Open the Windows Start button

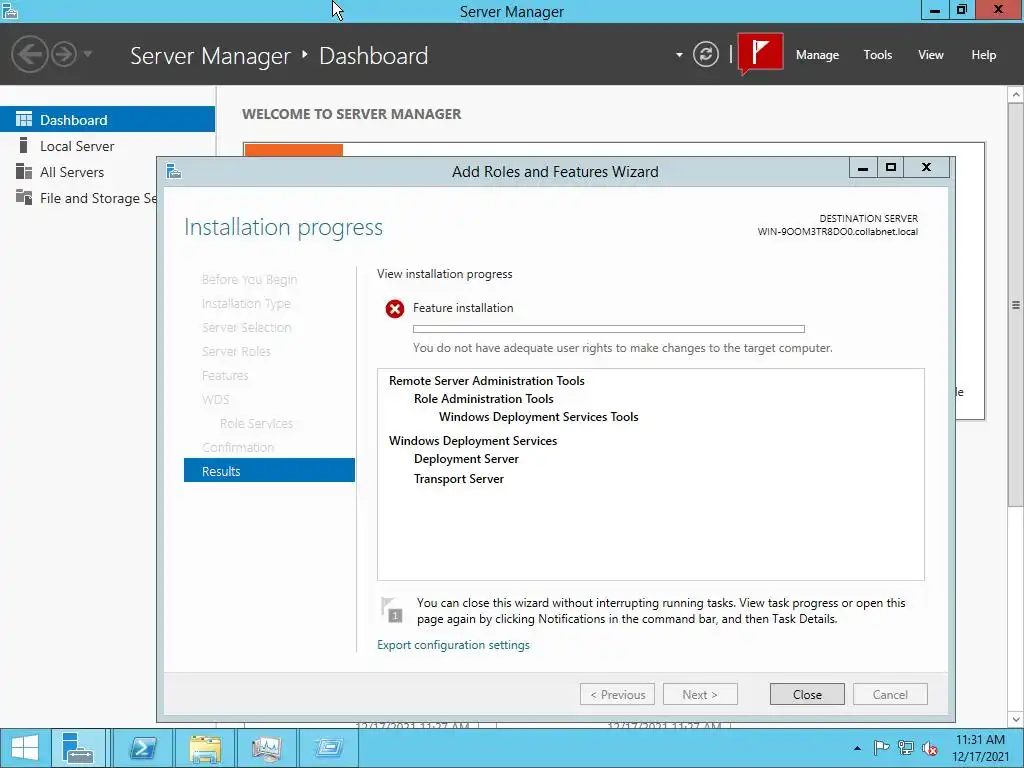[x=25, y=748]
